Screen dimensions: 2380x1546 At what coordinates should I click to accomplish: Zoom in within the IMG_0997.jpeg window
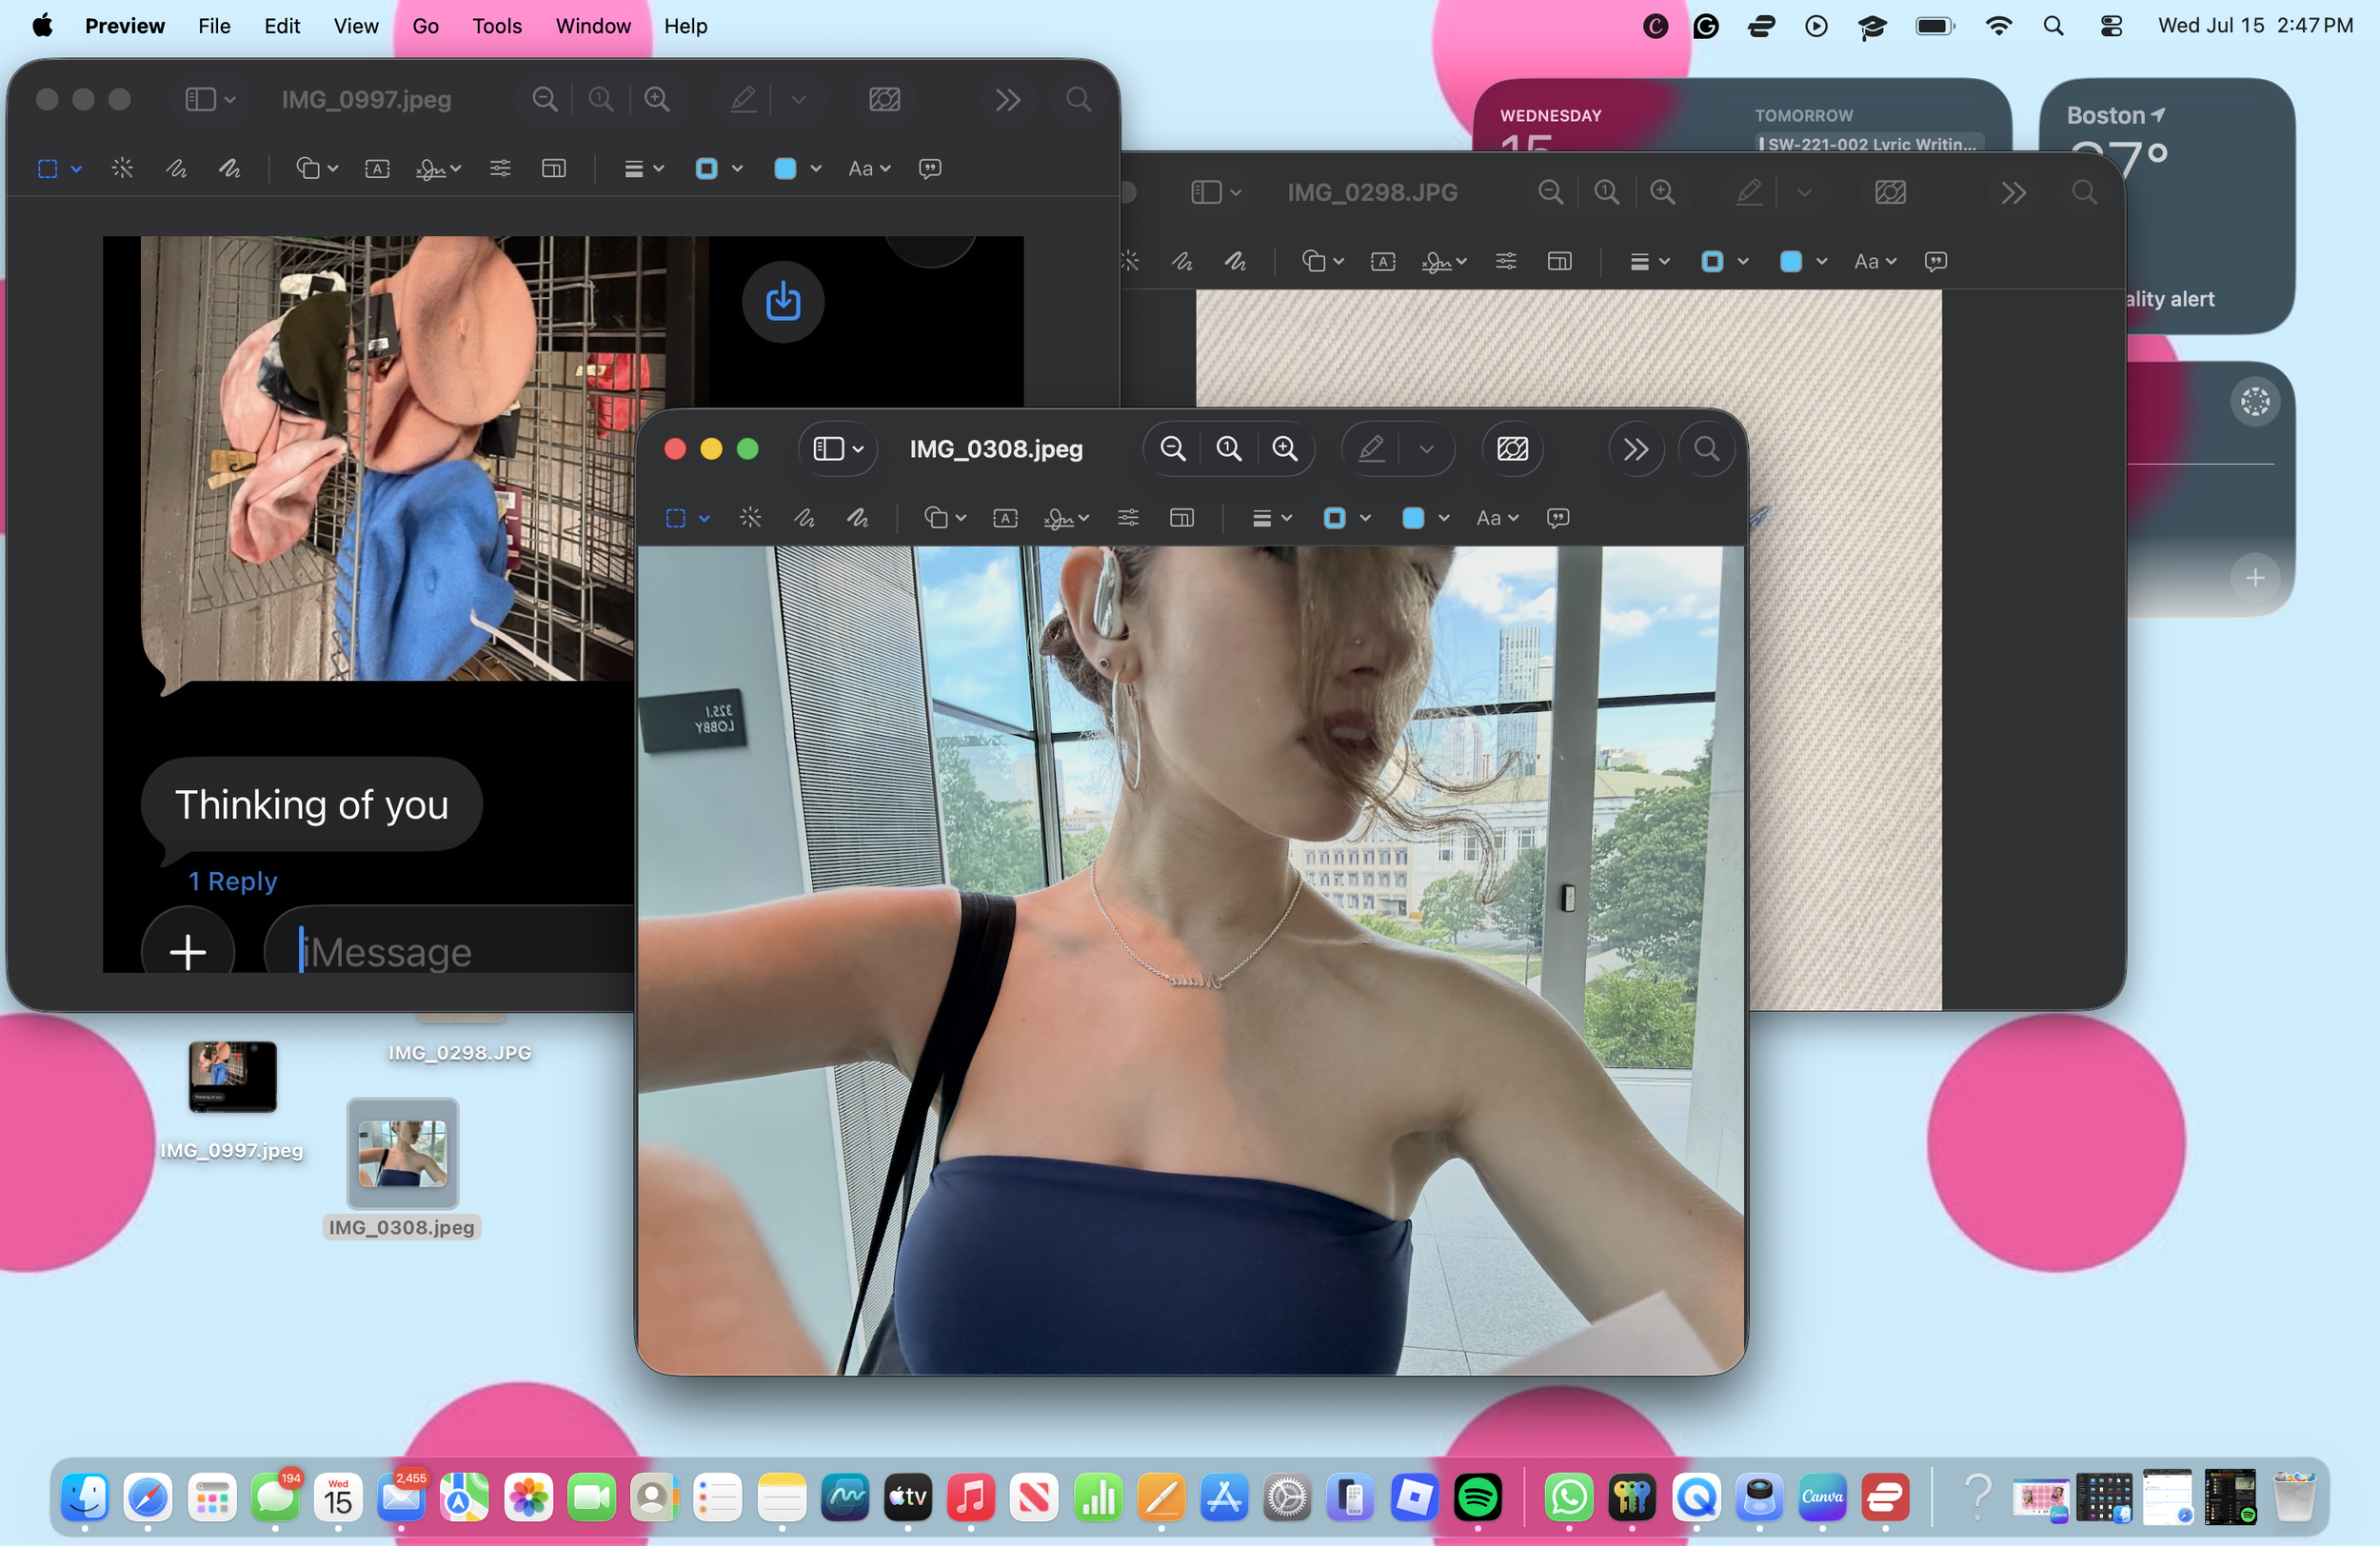[657, 99]
